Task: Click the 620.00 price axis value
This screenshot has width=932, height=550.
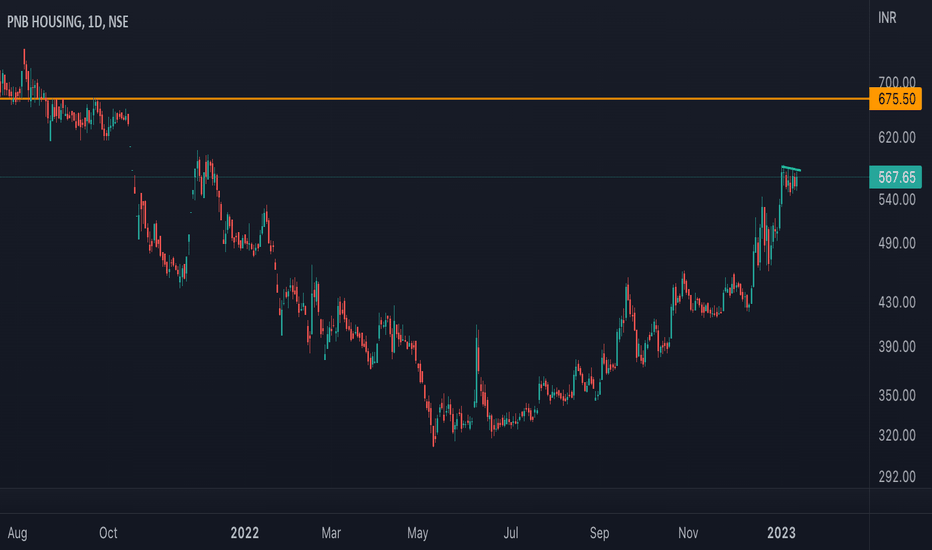Action: coord(897,137)
